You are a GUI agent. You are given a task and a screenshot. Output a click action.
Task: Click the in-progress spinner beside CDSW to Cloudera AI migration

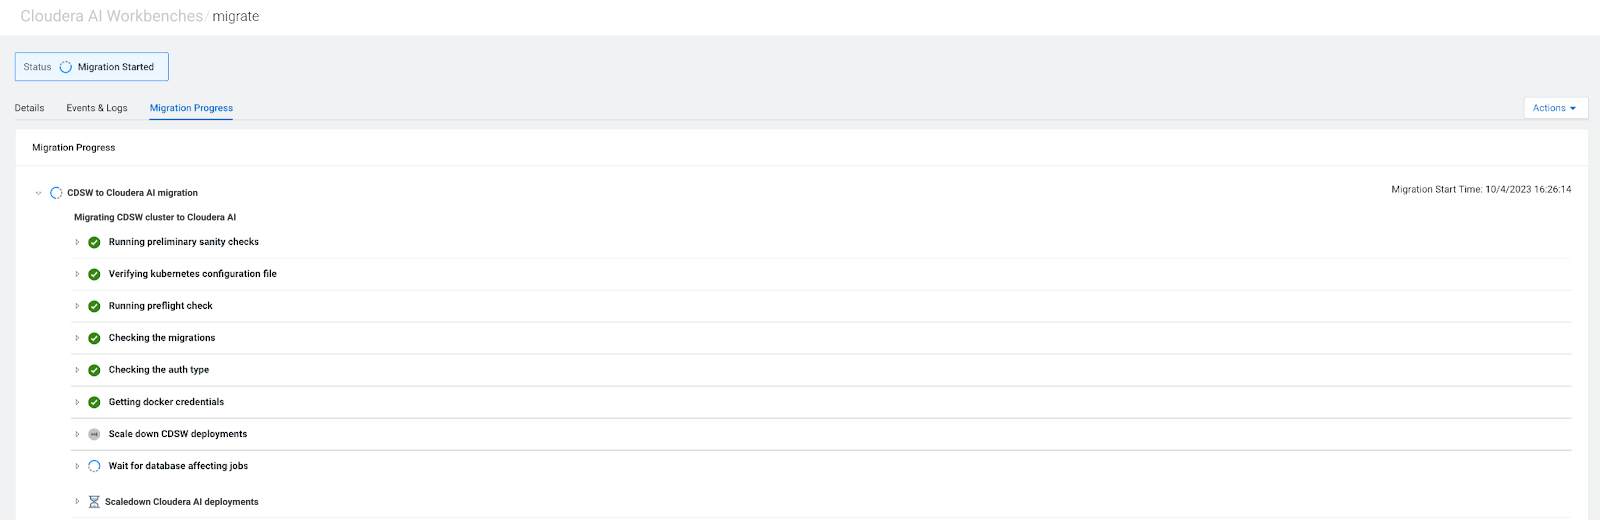pyautogui.click(x=56, y=193)
